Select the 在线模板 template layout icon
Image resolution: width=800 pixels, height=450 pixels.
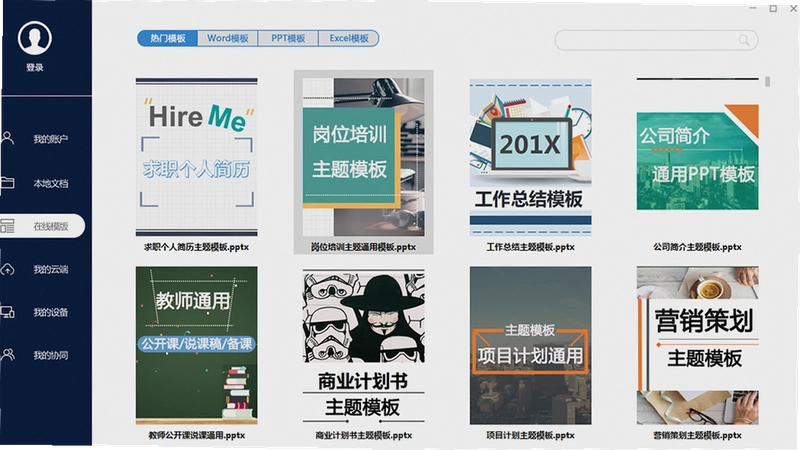click(7, 226)
